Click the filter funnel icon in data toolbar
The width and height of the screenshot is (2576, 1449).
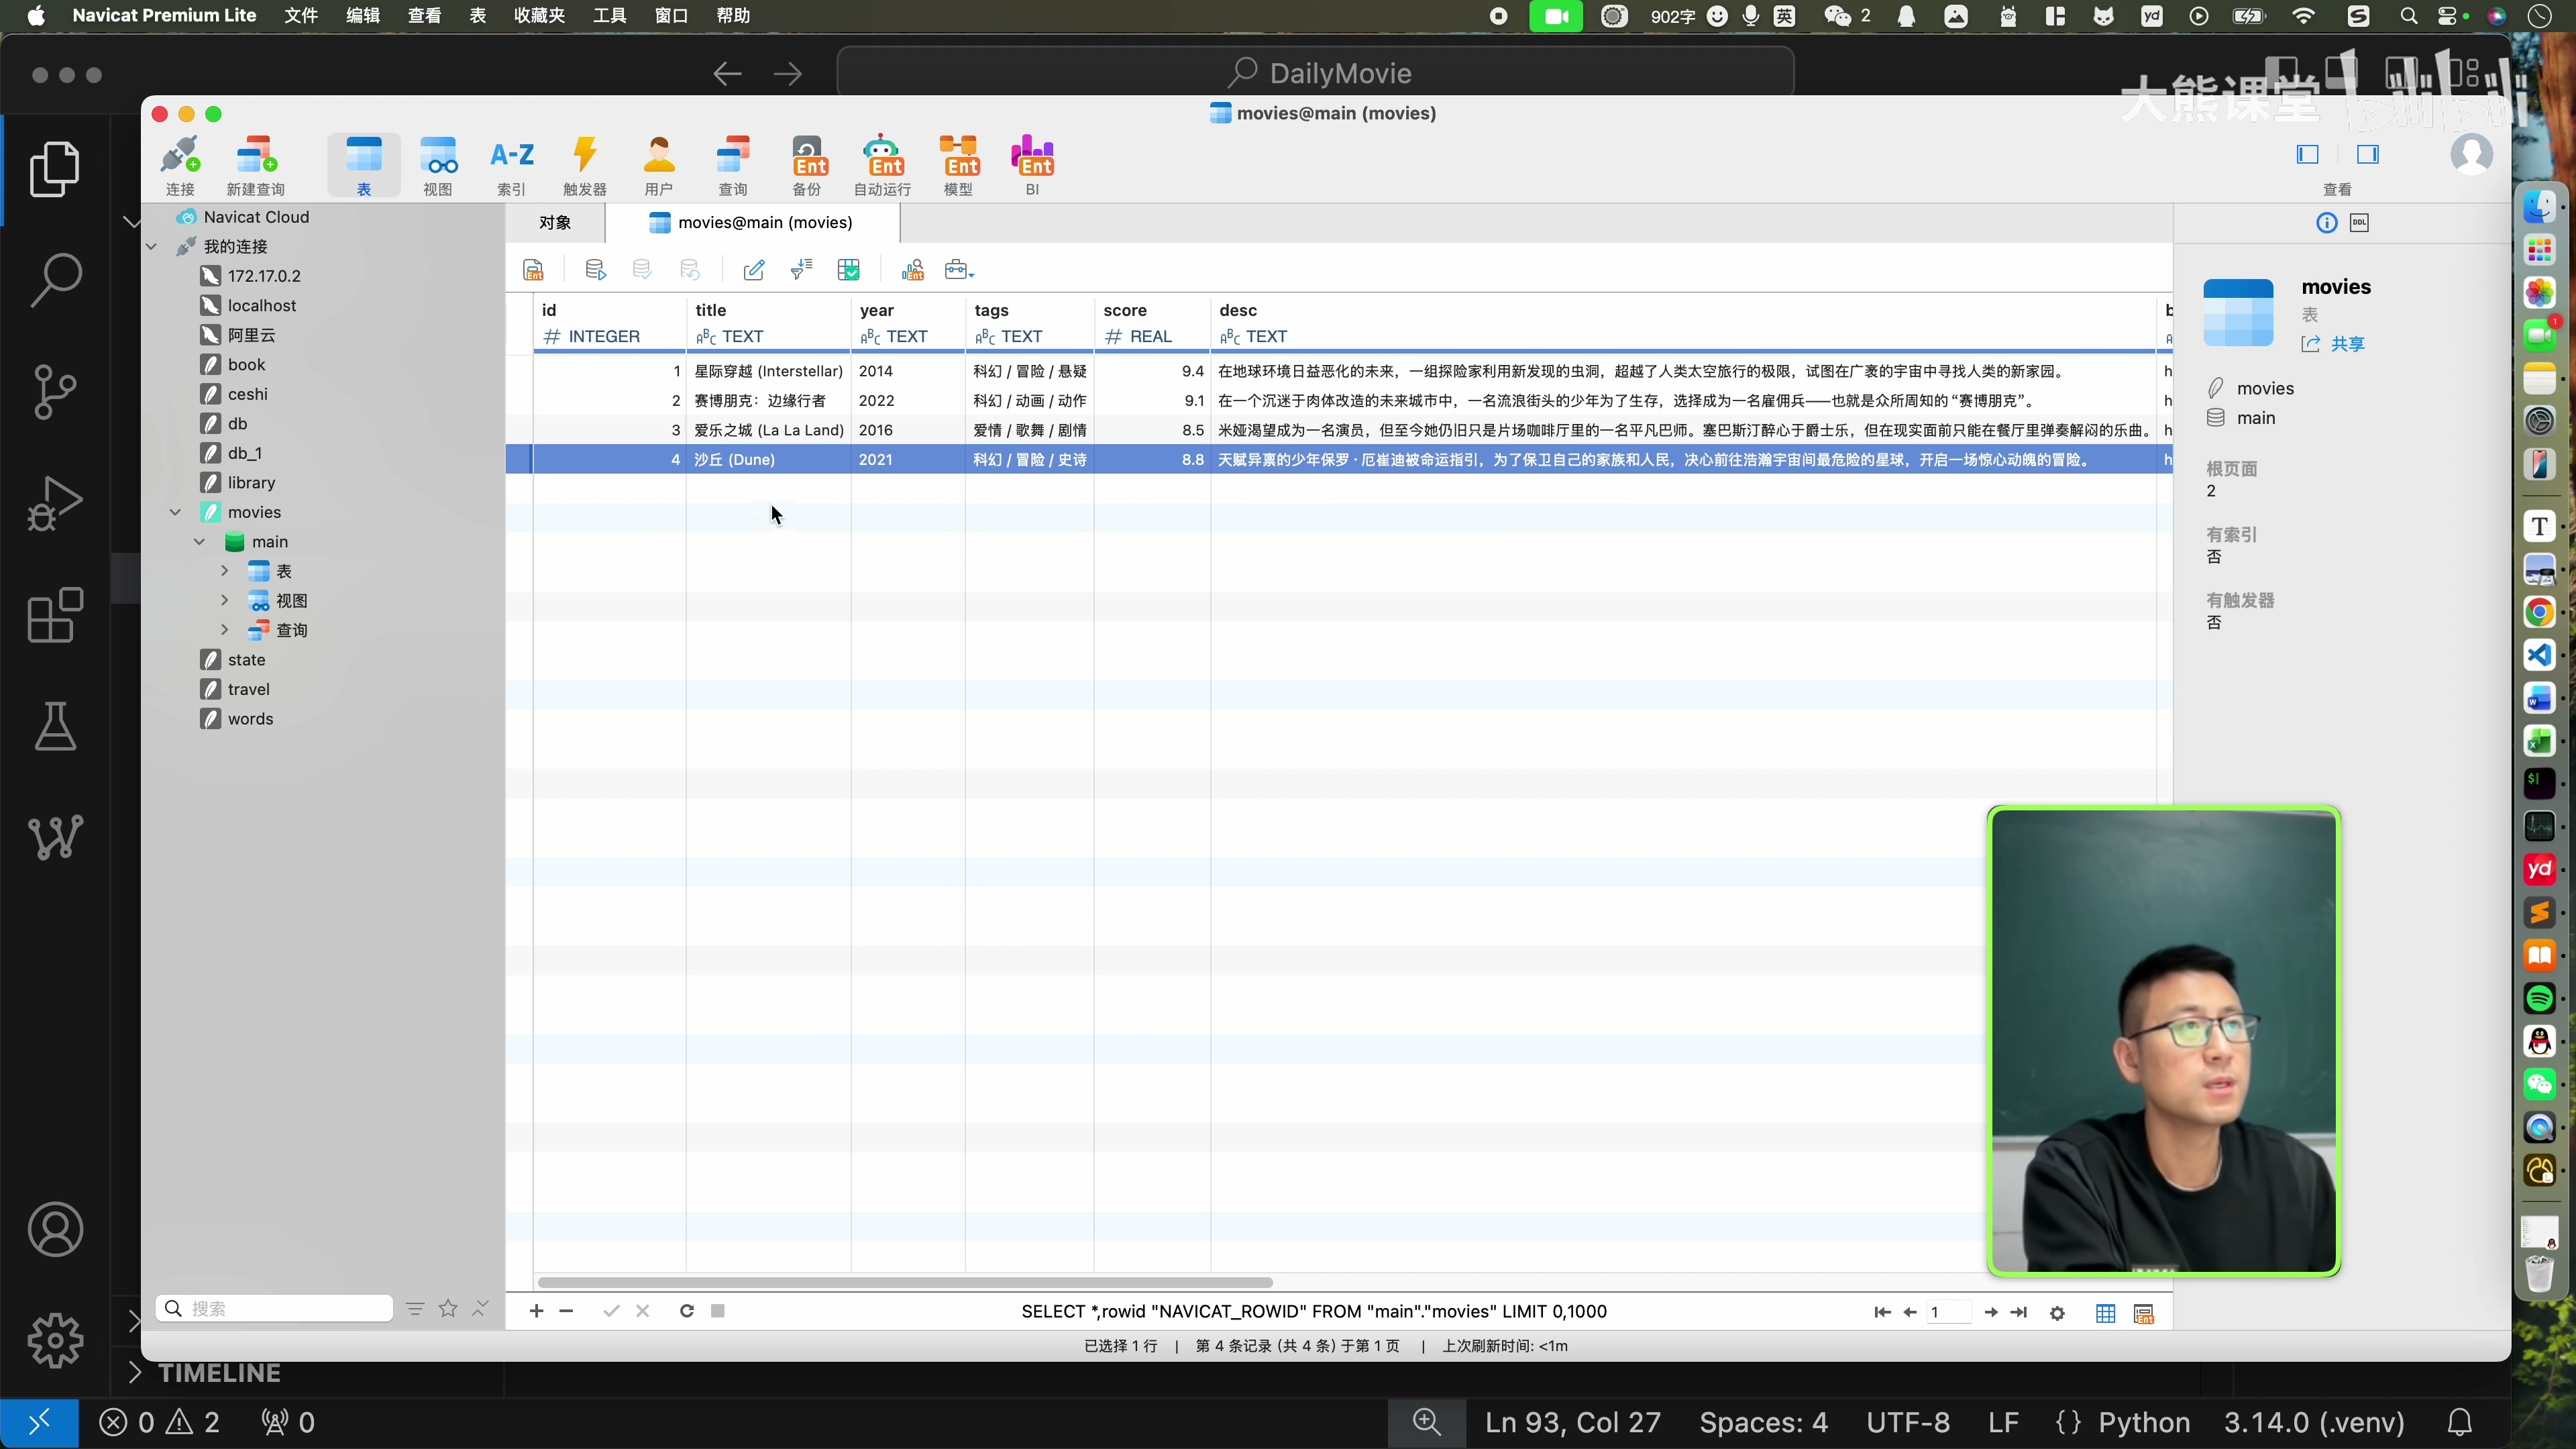(x=801, y=270)
